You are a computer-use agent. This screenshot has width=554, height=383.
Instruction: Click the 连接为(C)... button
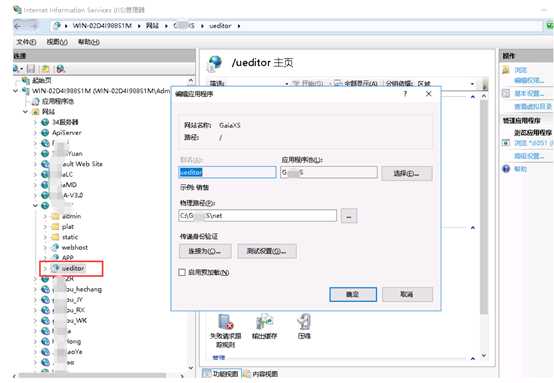click(205, 251)
